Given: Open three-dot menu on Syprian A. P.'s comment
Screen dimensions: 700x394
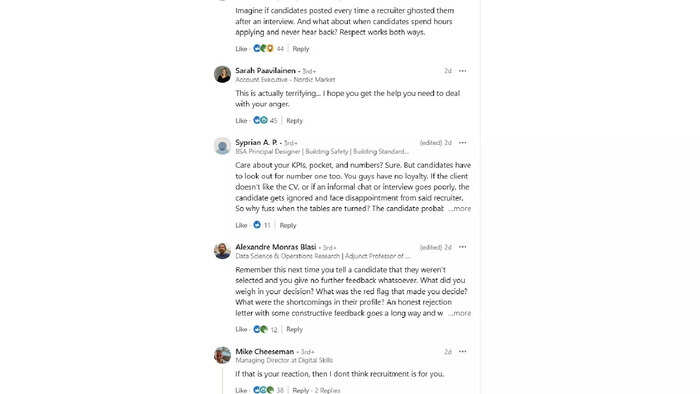Looking at the screenshot, I should pos(462,143).
